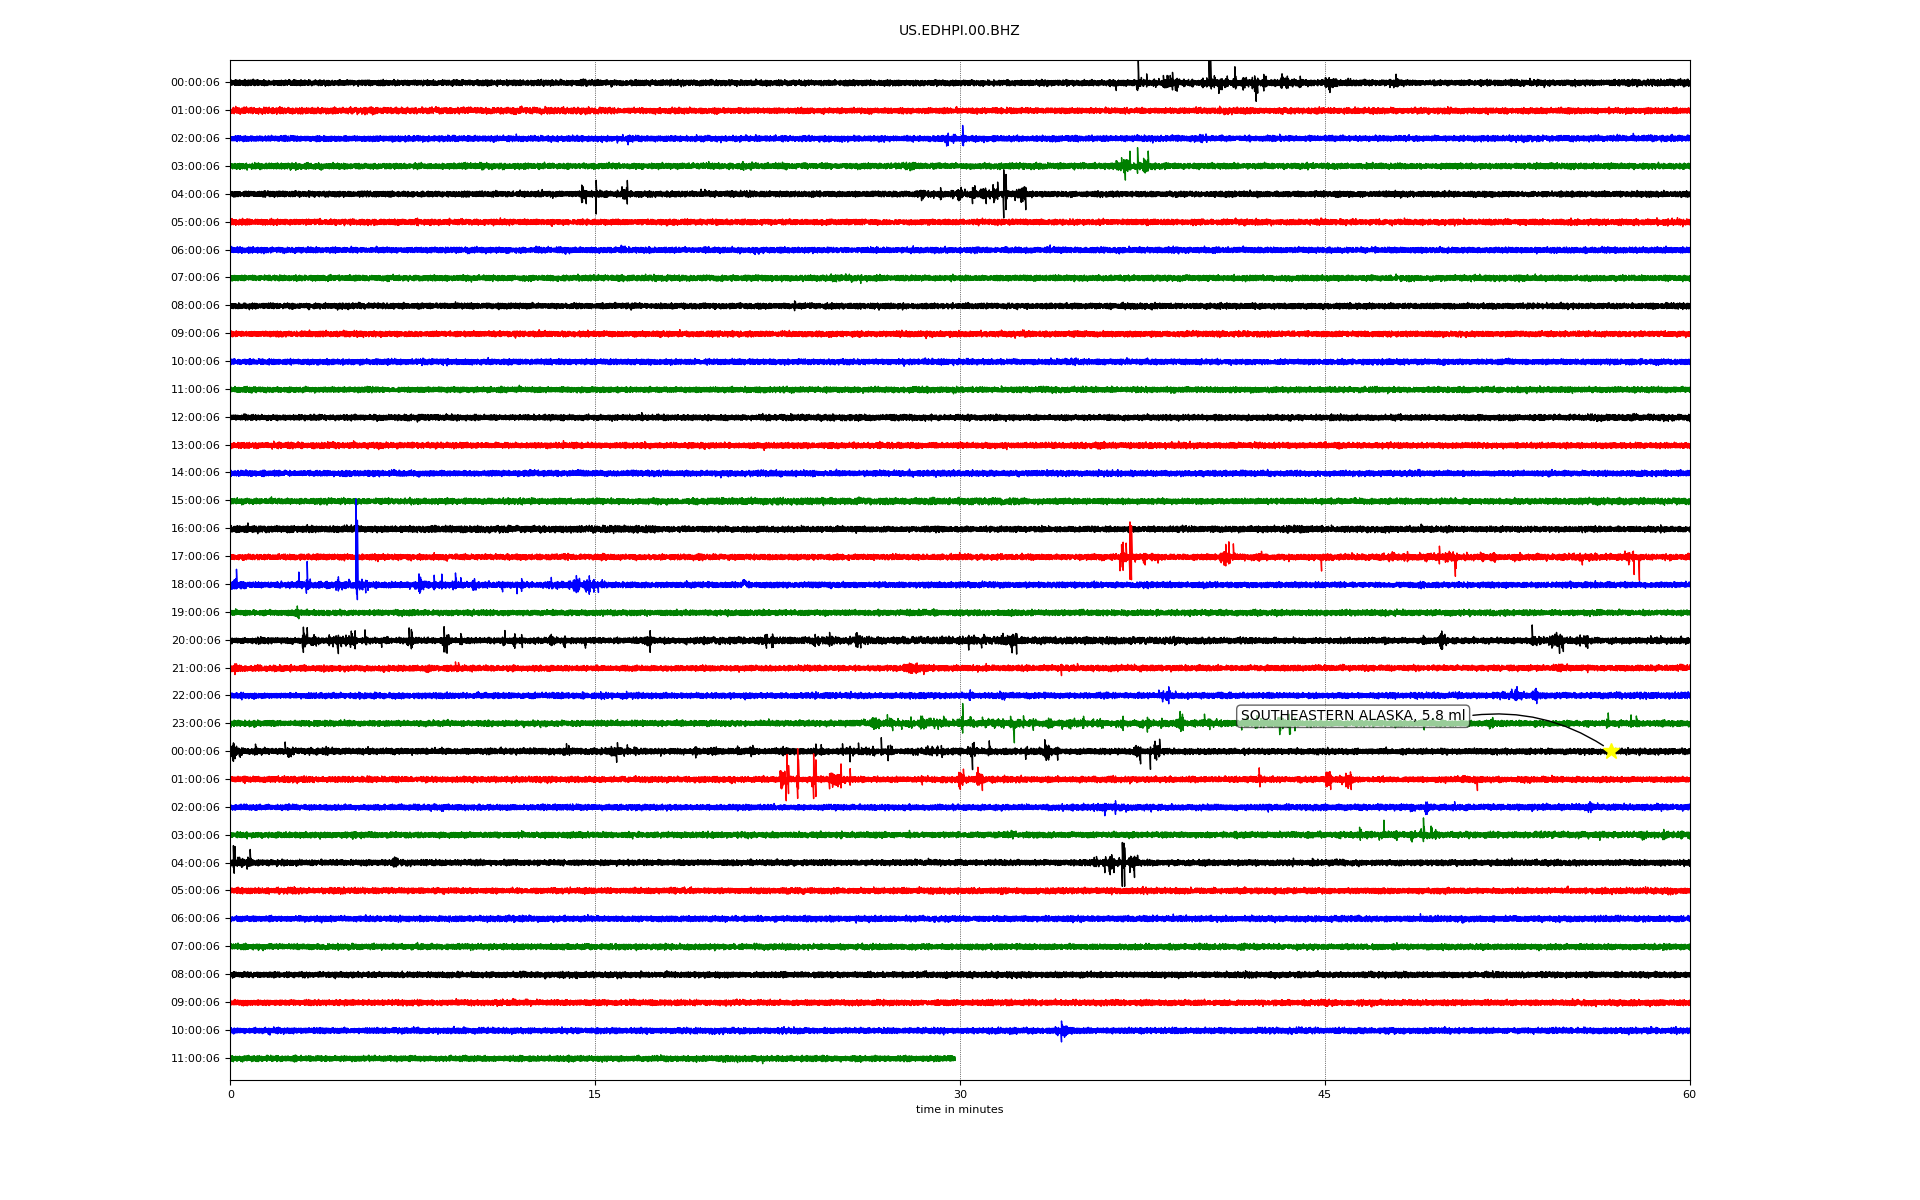Click the red event cluster on the lower 01:00:06 trace
This screenshot has height=1200, width=1920.
(x=800, y=778)
